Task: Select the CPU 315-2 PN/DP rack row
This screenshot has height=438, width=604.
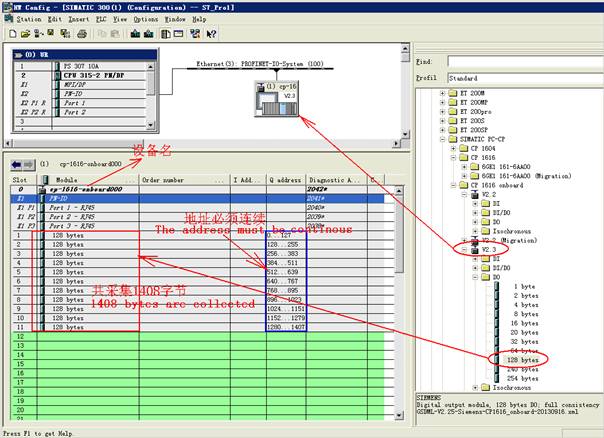Action: coord(90,74)
